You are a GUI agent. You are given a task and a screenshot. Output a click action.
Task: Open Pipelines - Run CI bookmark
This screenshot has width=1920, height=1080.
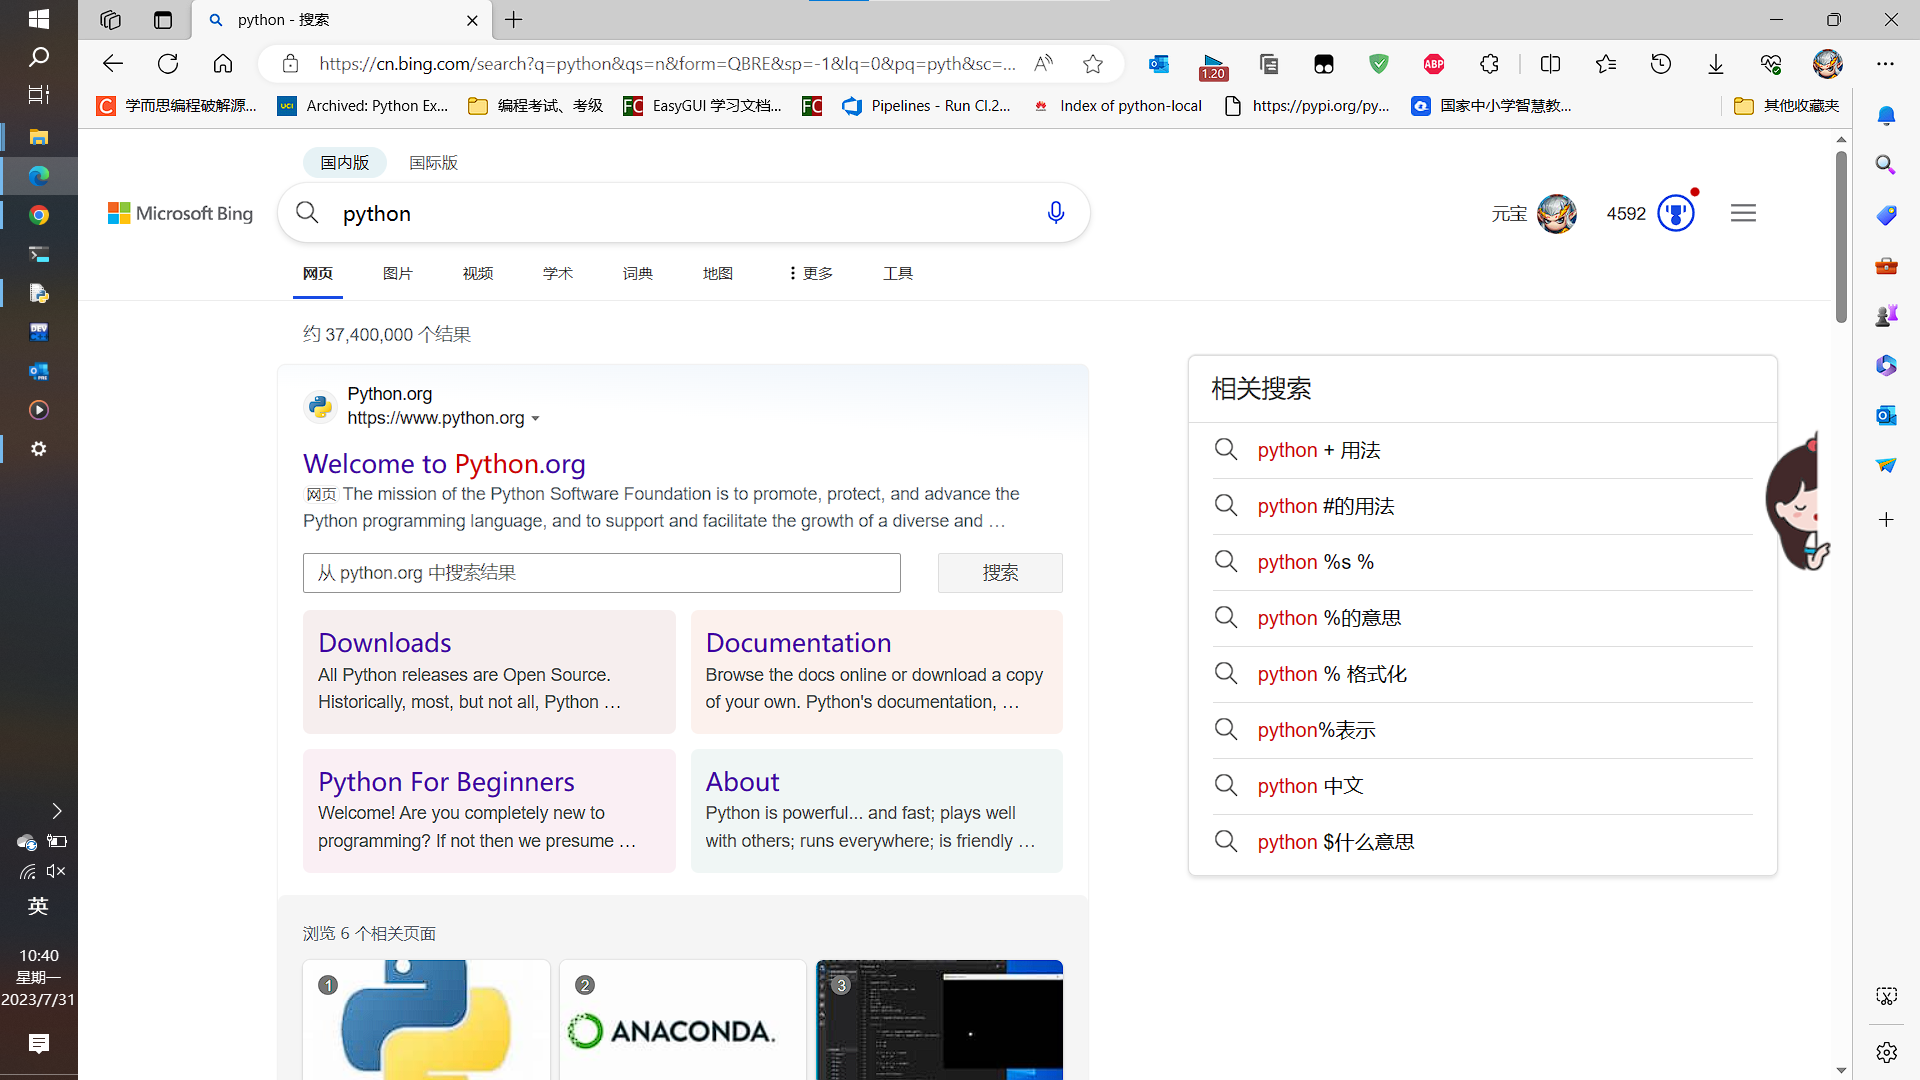[926, 106]
